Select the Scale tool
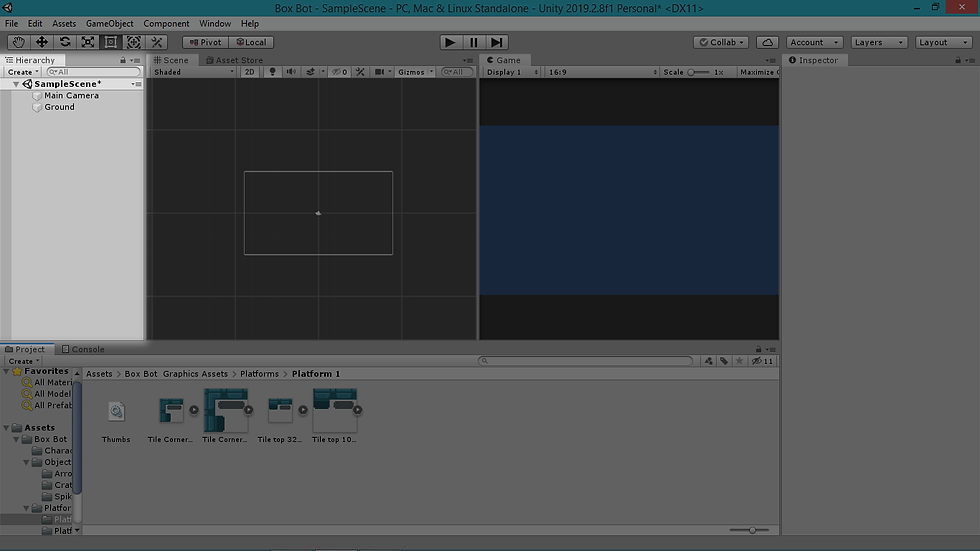 (x=88, y=42)
